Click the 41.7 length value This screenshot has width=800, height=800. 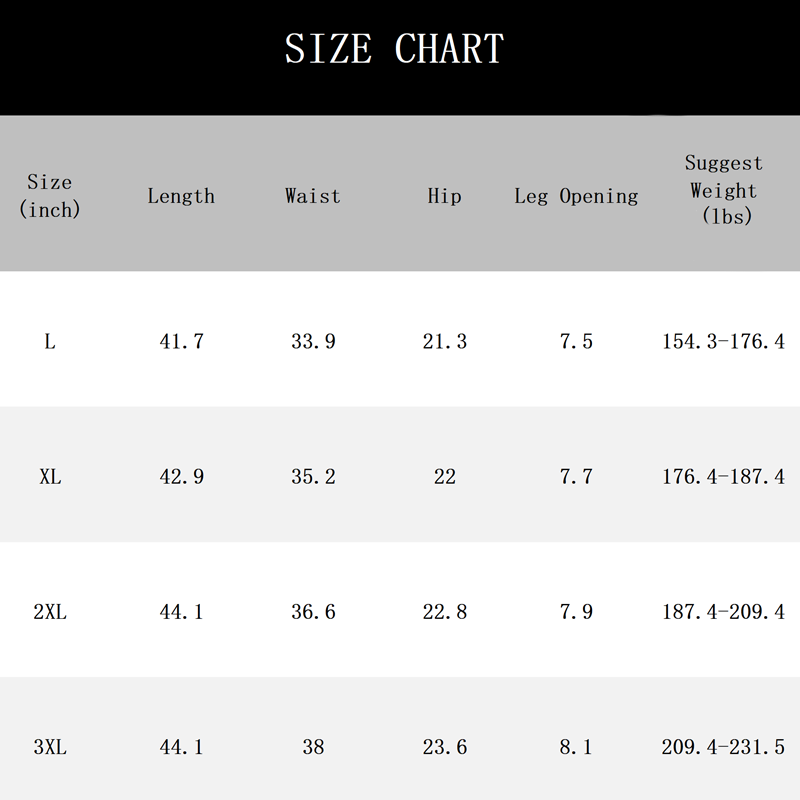181,342
